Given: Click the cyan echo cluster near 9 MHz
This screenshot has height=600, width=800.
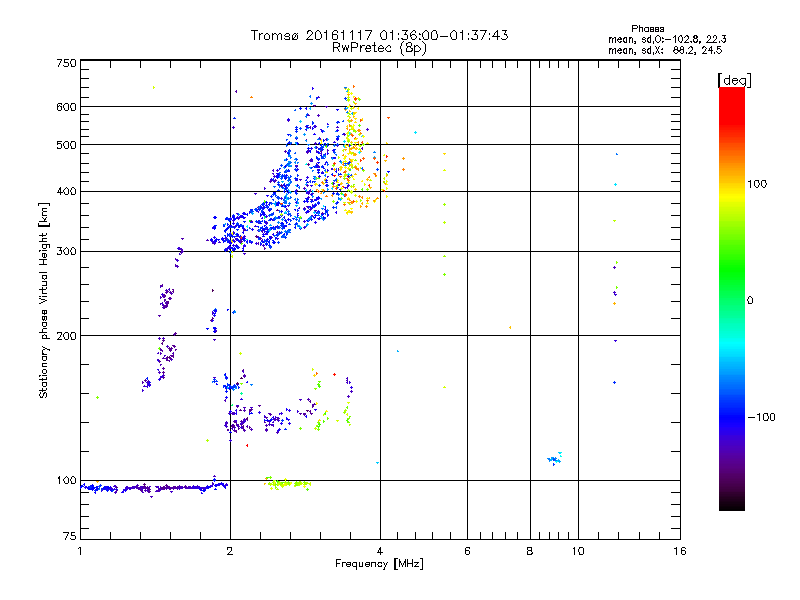Looking at the screenshot, I should [x=555, y=459].
